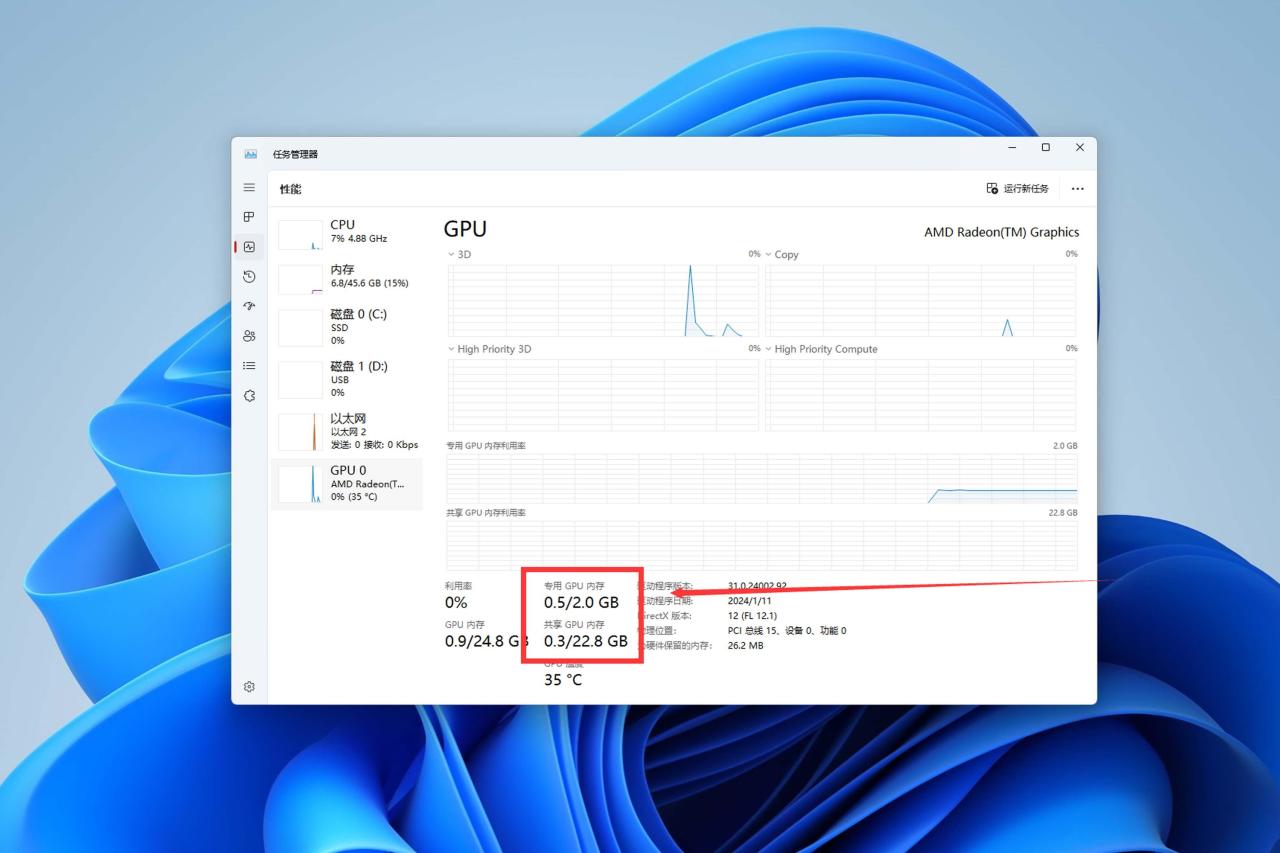Close the Task Manager window

(x=1080, y=148)
